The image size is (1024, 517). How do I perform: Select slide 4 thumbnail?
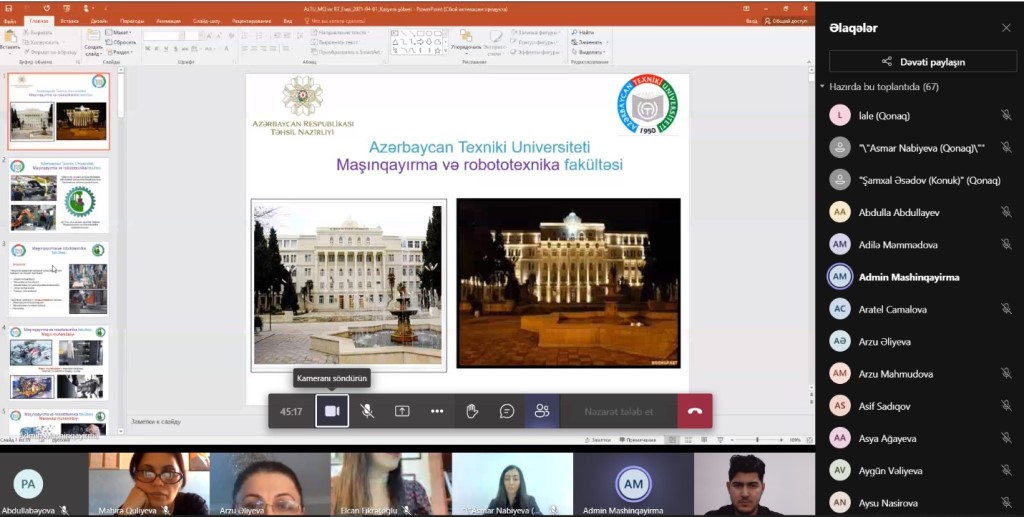(x=59, y=363)
